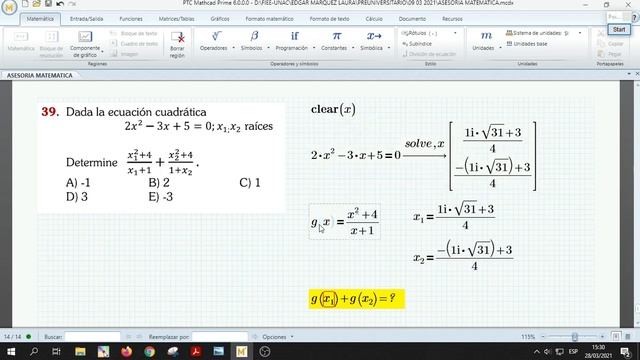The image size is (640, 360).
Task: Open the Simbólica arrow icon
Action: click(x=374, y=36)
